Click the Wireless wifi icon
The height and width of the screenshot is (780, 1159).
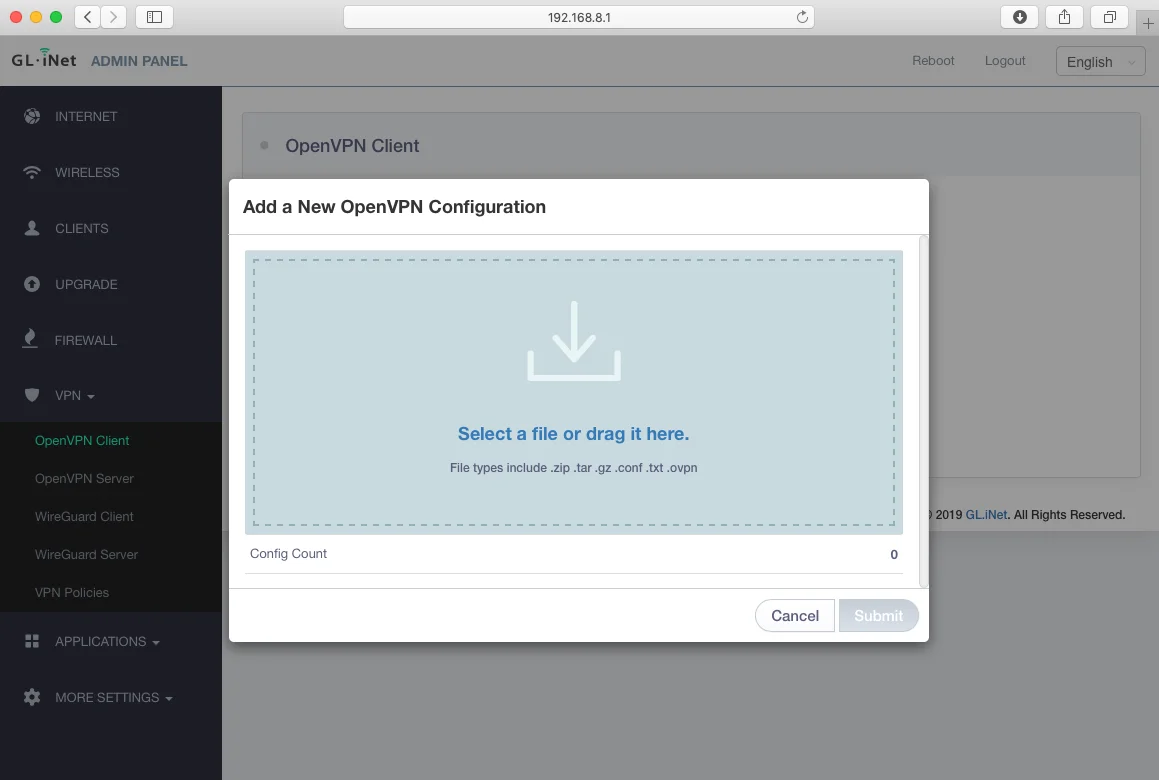click(32, 172)
